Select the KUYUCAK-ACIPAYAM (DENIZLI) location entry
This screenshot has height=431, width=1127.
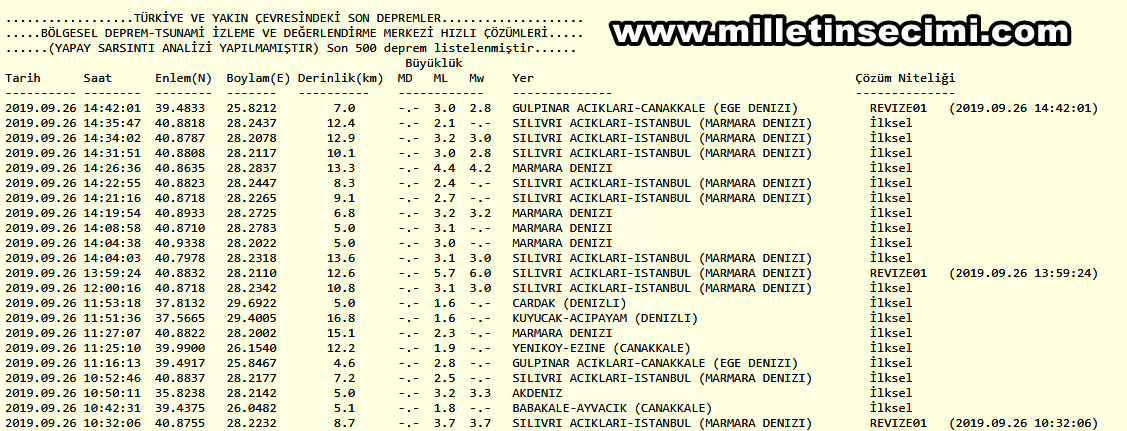(x=605, y=318)
